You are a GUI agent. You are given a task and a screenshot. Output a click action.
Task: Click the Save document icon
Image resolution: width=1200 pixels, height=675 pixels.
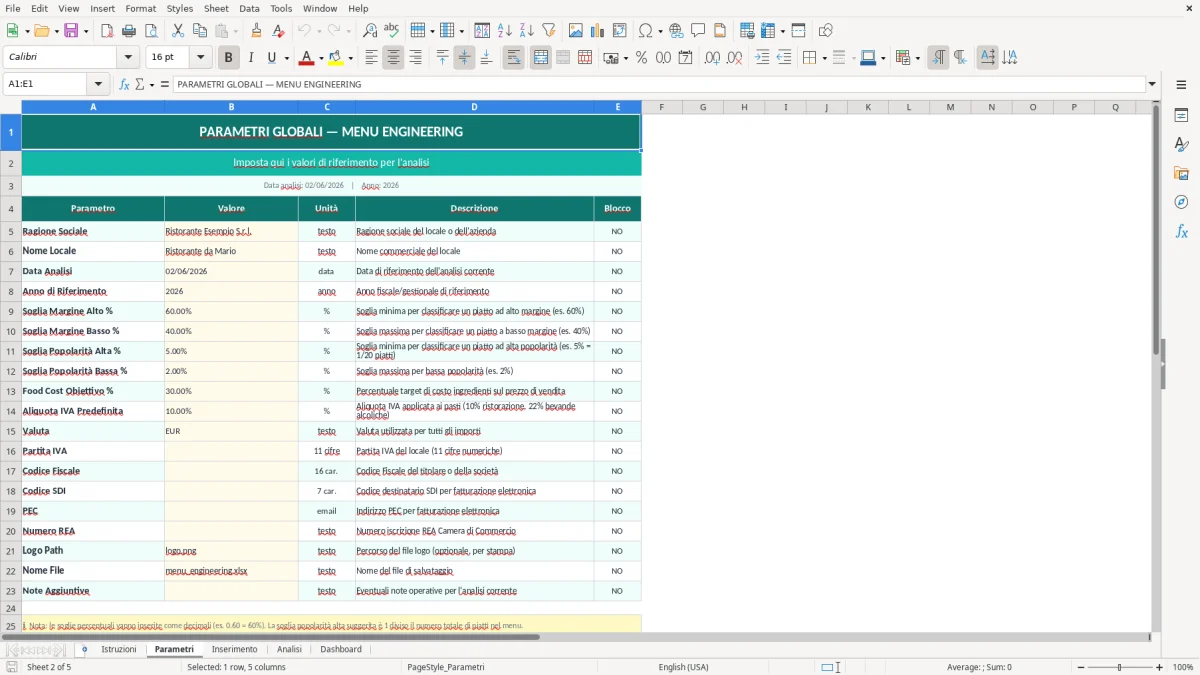pyautogui.click(x=71, y=31)
